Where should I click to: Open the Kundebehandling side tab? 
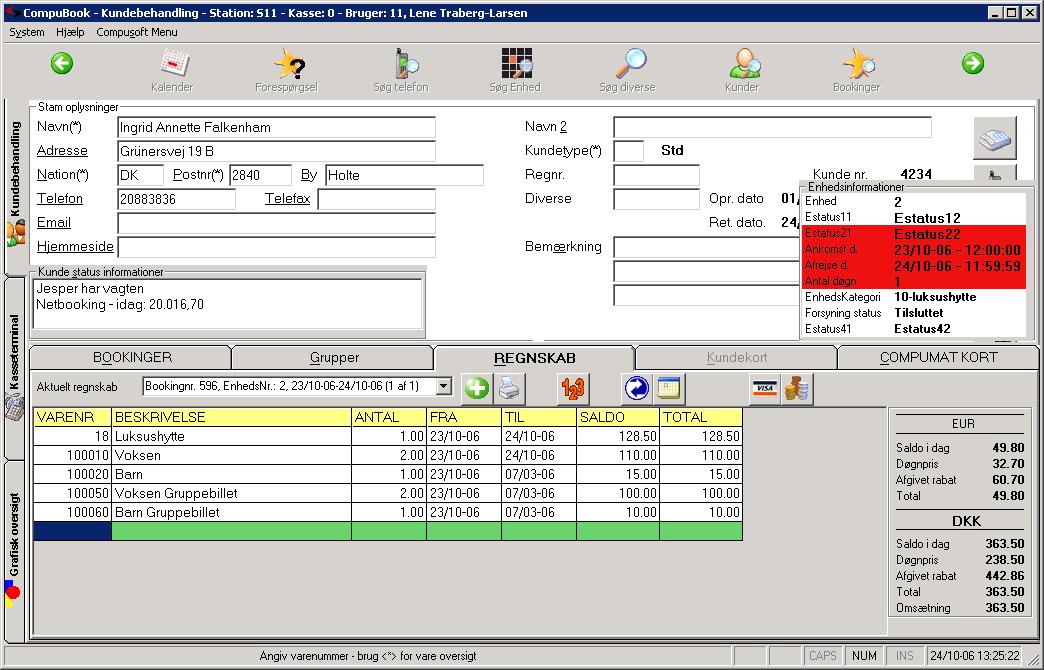[15, 186]
